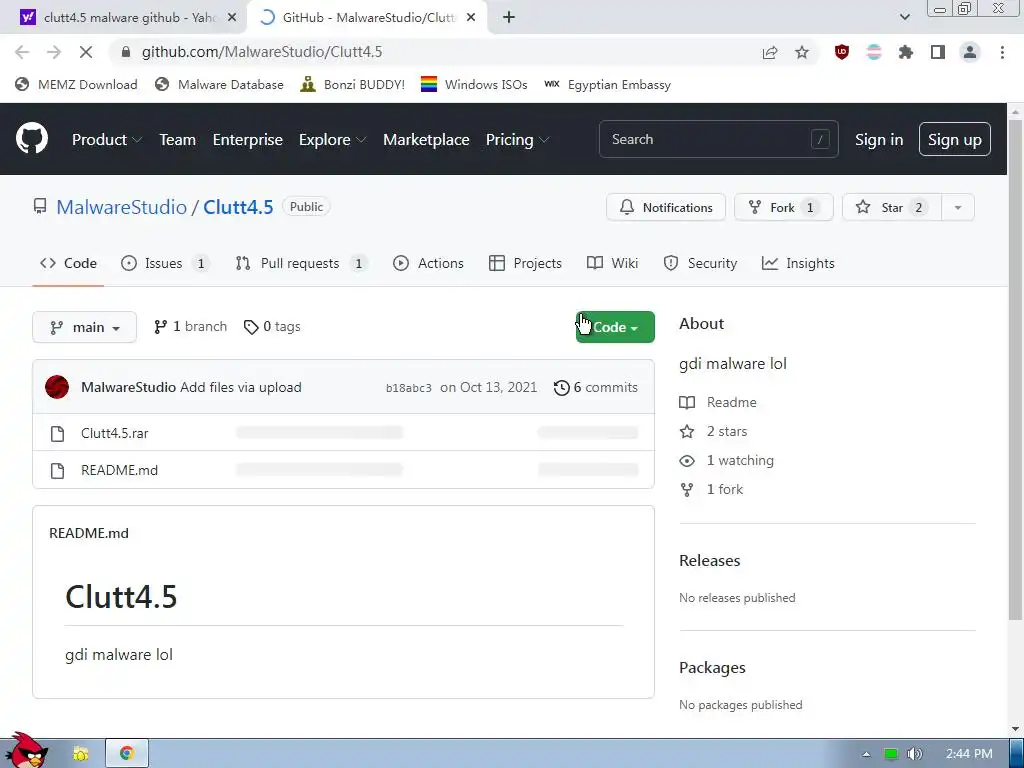The height and width of the screenshot is (768, 1024).
Task: Expand the green Code dropdown button
Action: pos(615,327)
